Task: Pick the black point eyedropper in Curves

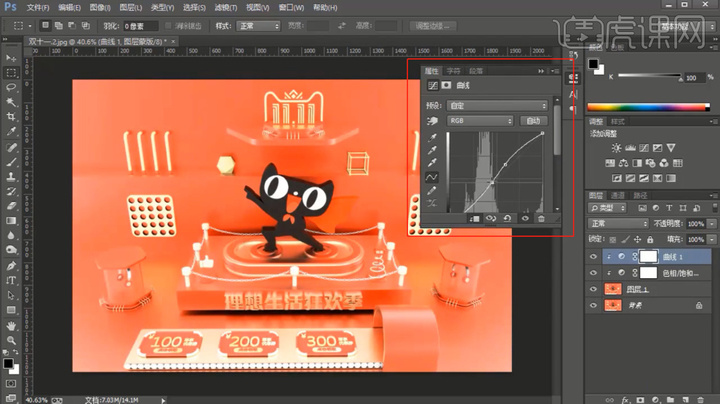Action: [x=432, y=137]
